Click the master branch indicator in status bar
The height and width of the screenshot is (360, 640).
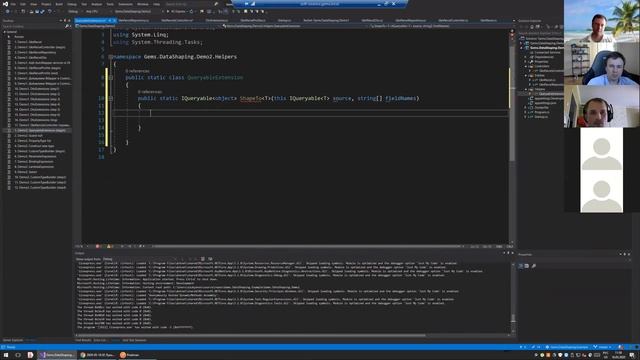[x=603, y=347]
